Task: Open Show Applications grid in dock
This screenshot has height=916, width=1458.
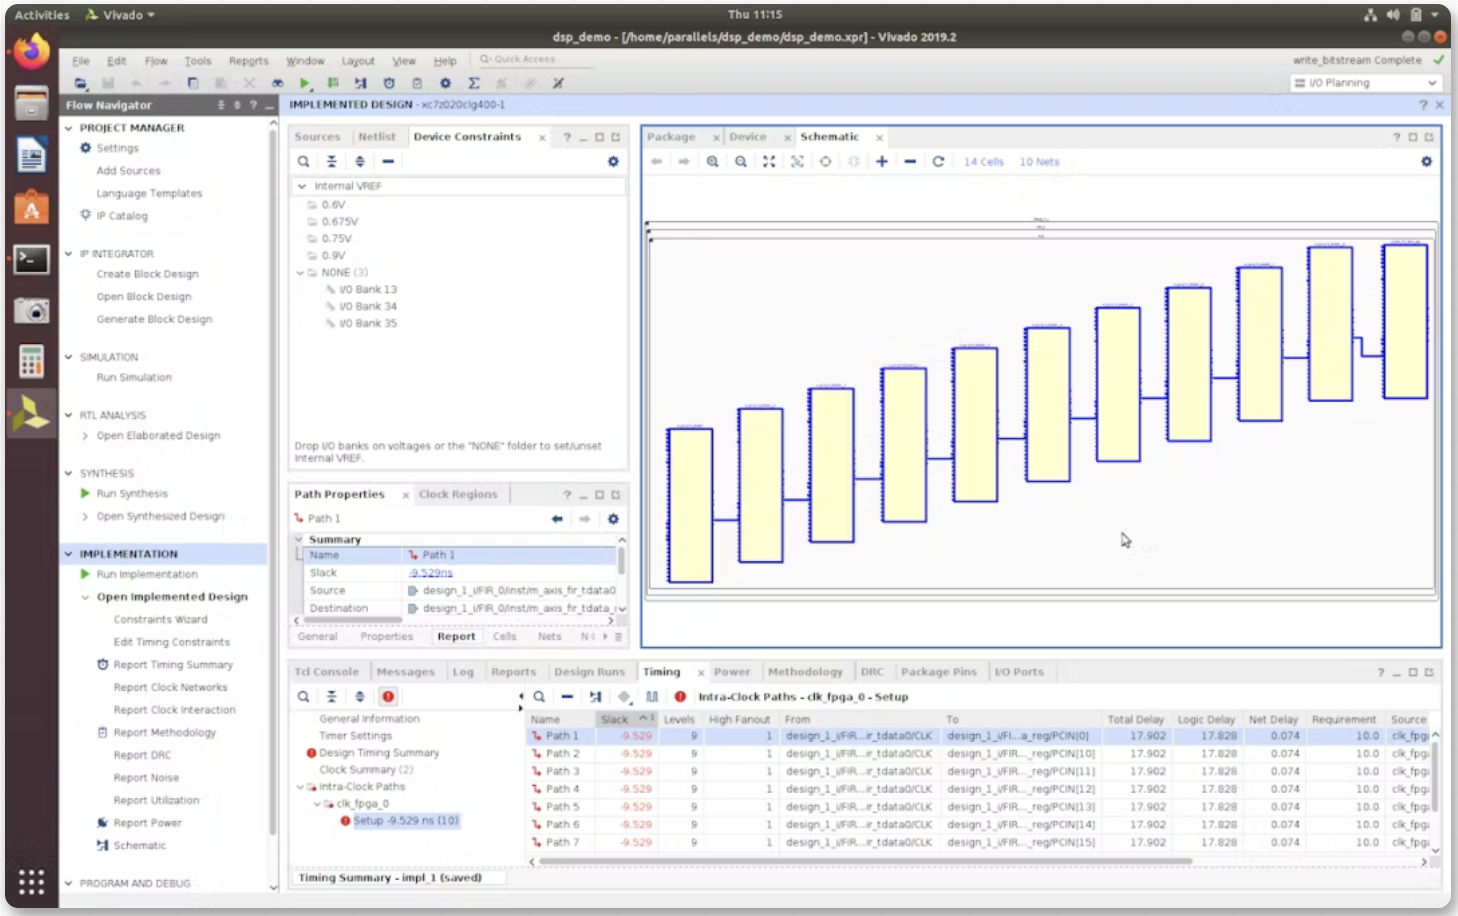Action: point(31,882)
